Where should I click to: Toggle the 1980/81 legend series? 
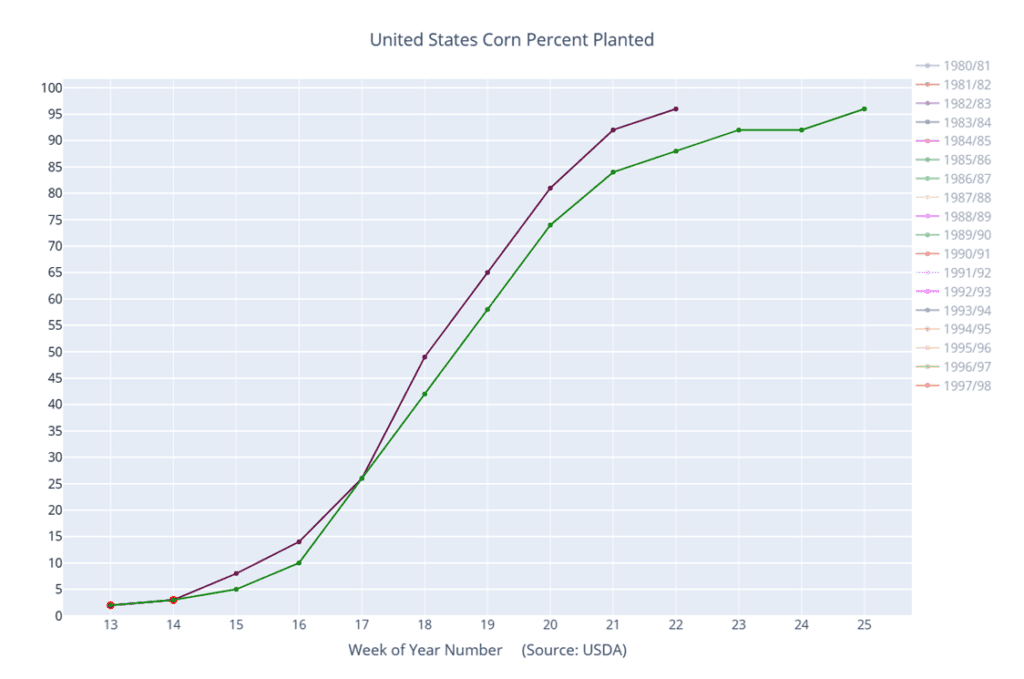point(953,66)
